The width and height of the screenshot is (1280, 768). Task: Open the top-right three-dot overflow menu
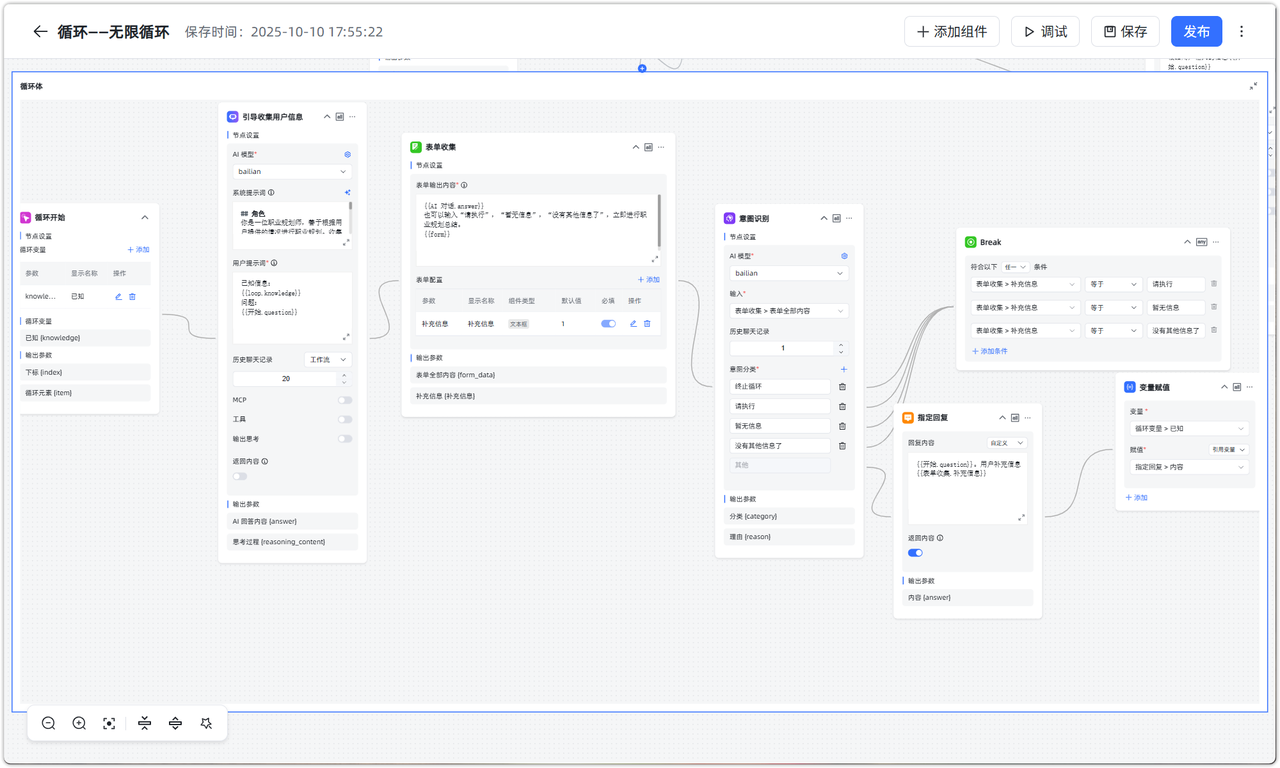coord(1242,32)
